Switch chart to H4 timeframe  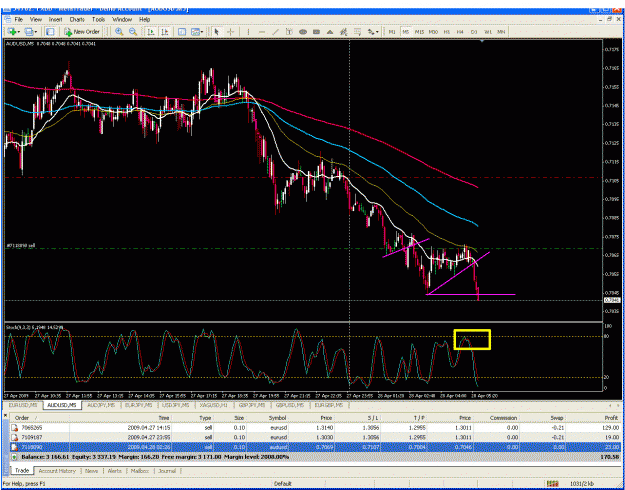[460, 31]
